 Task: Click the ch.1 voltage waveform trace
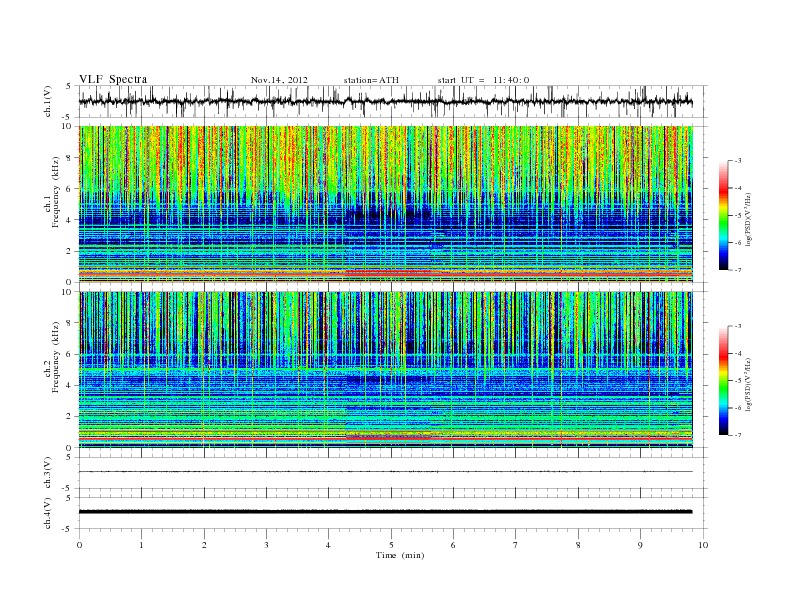click(386, 101)
